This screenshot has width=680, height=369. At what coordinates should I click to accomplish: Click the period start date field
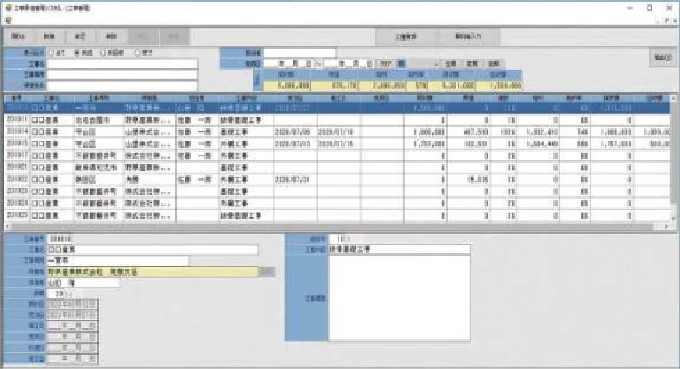click(288, 64)
